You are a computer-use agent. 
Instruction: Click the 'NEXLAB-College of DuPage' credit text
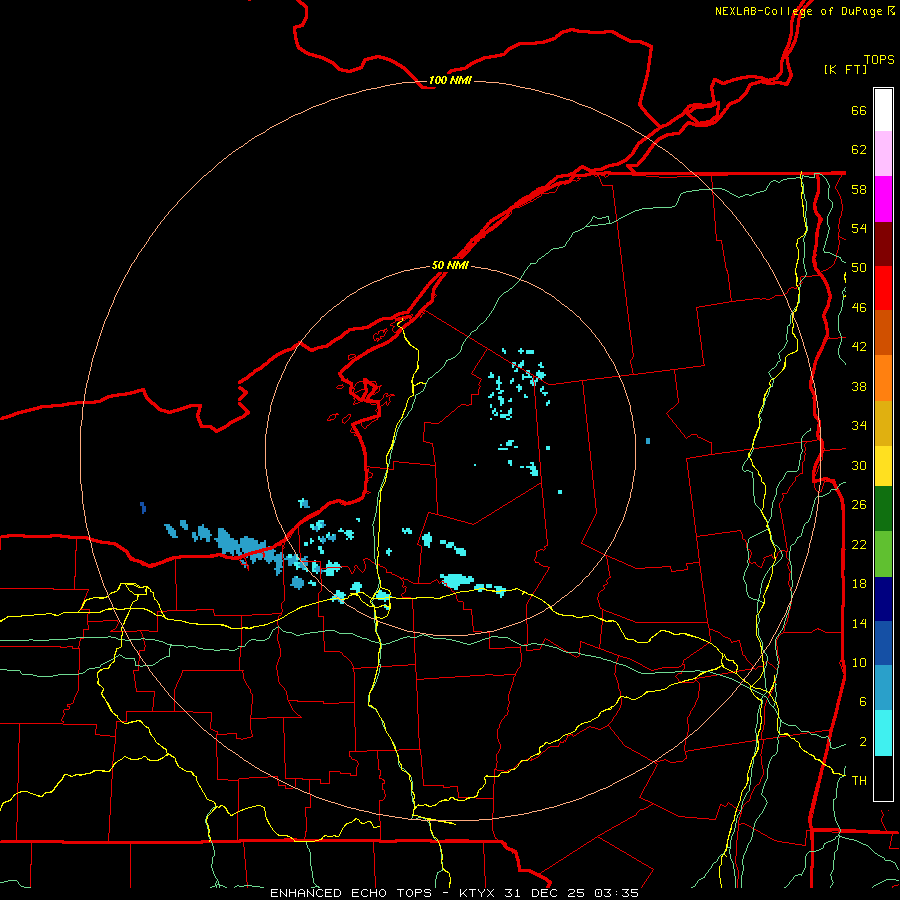798,11
